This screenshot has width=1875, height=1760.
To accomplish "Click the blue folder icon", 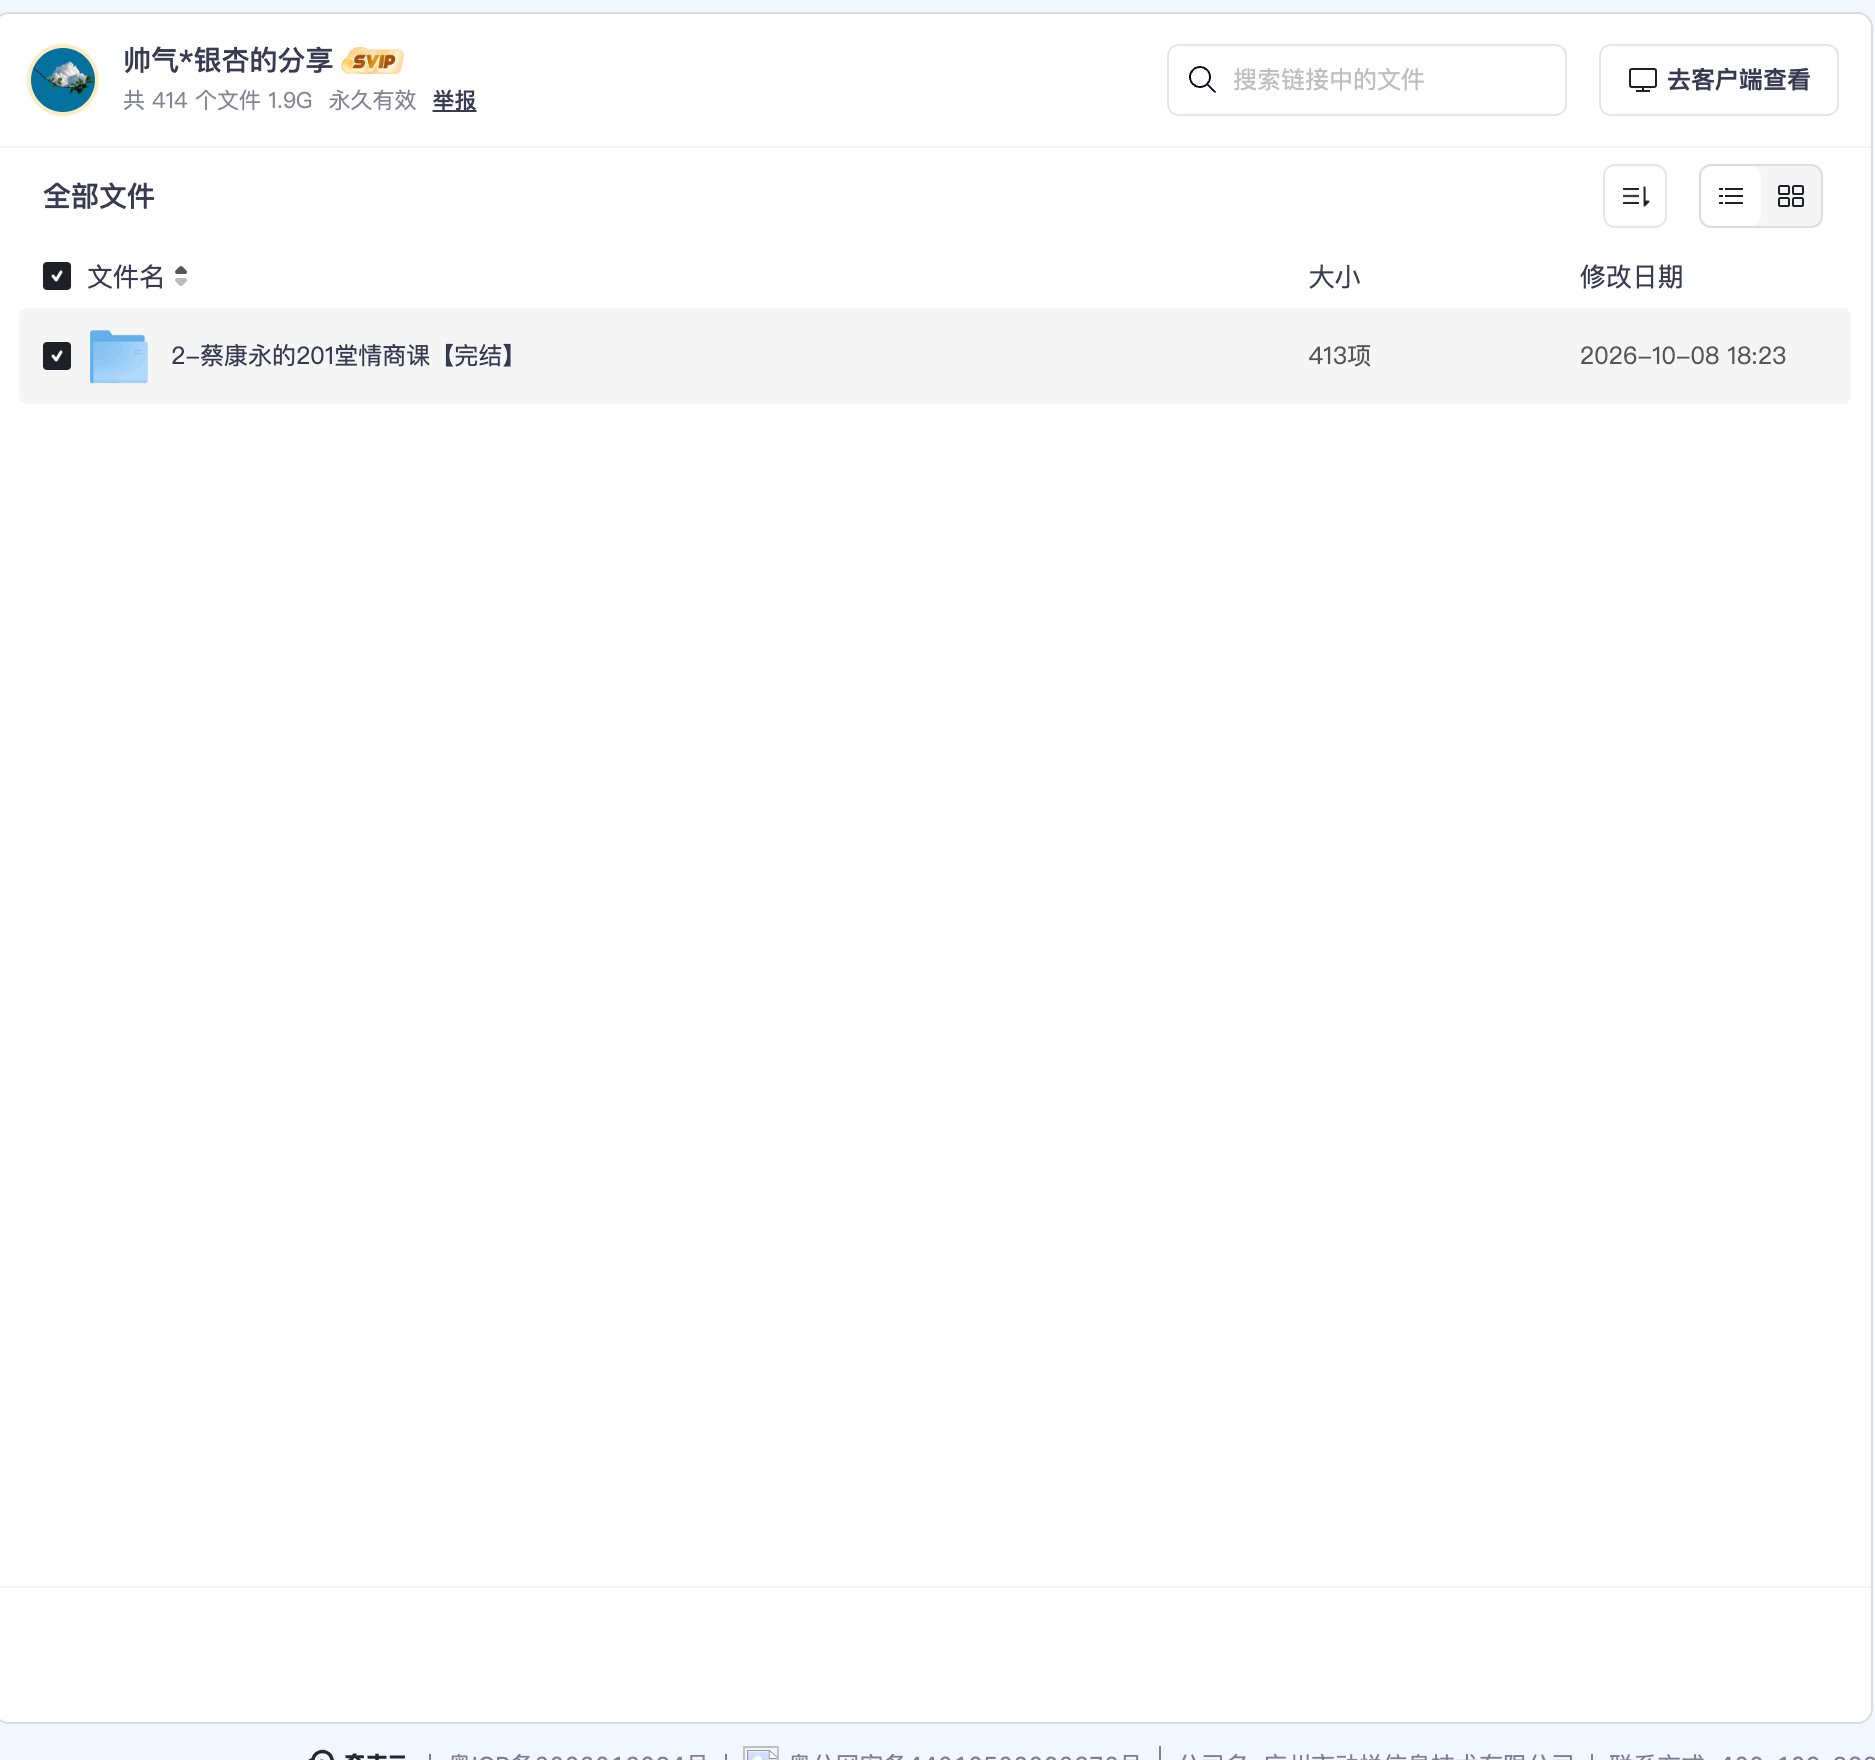I will pos(119,356).
